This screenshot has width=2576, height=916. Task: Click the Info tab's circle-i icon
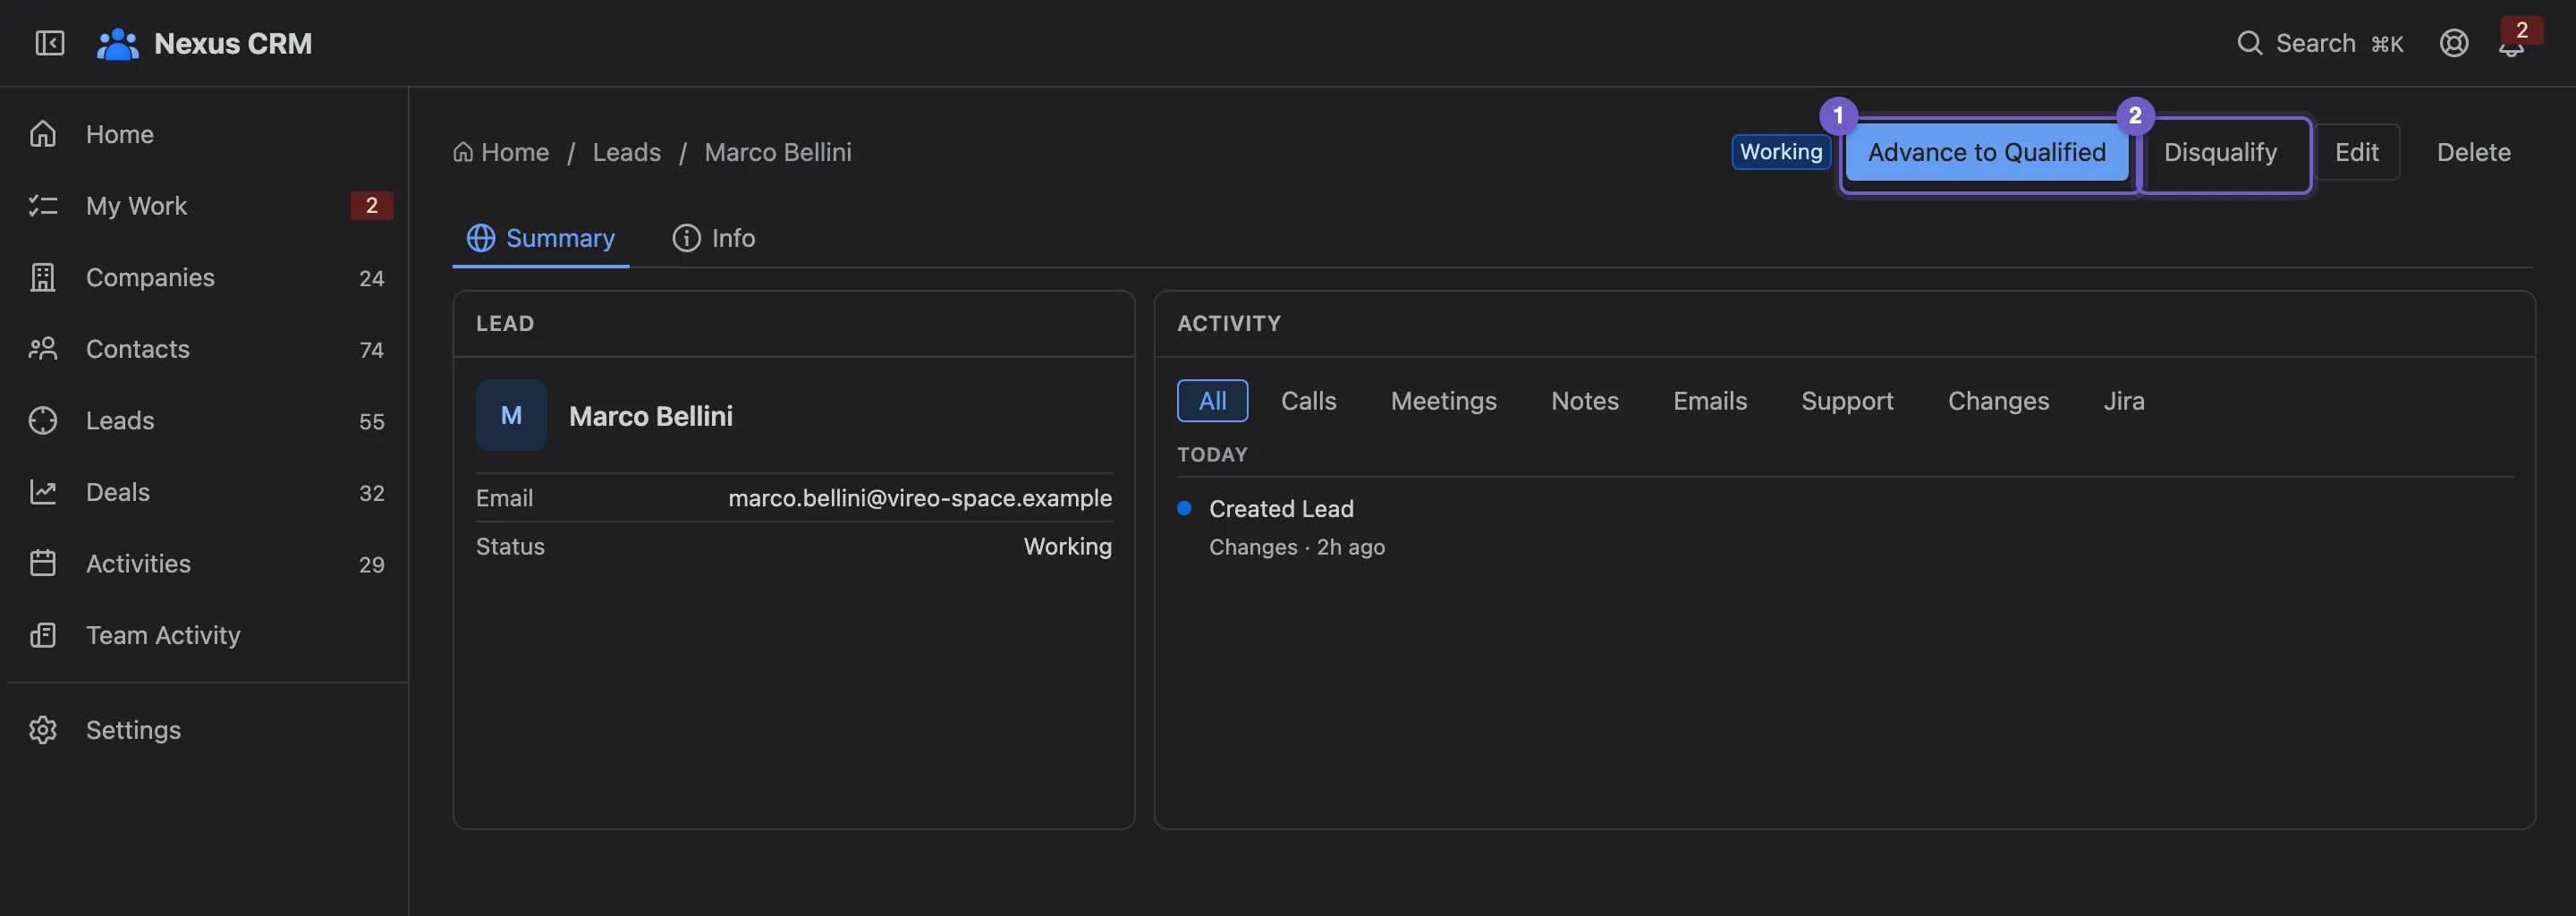[x=686, y=238]
